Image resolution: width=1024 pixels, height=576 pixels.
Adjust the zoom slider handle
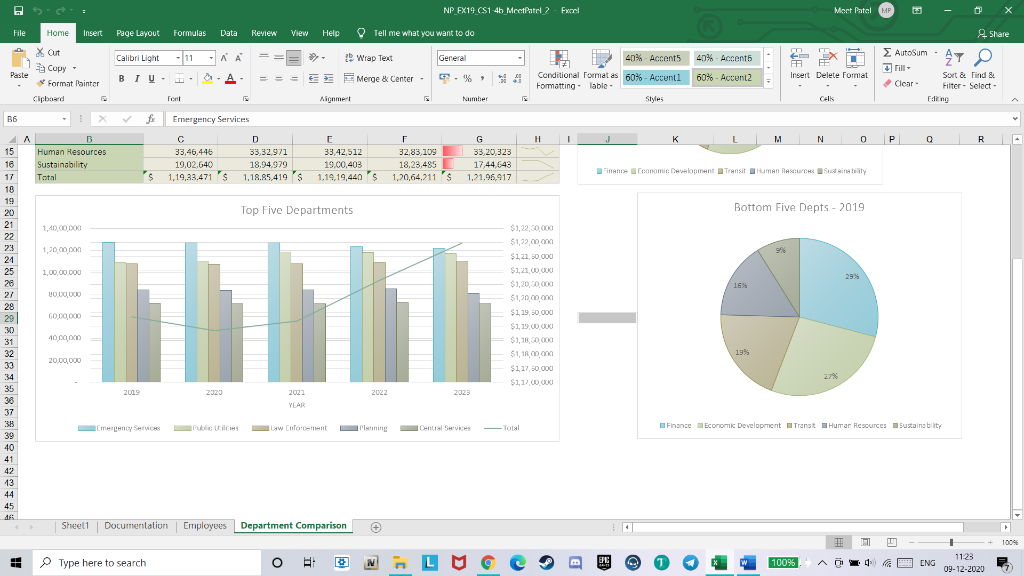pos(952,542)
